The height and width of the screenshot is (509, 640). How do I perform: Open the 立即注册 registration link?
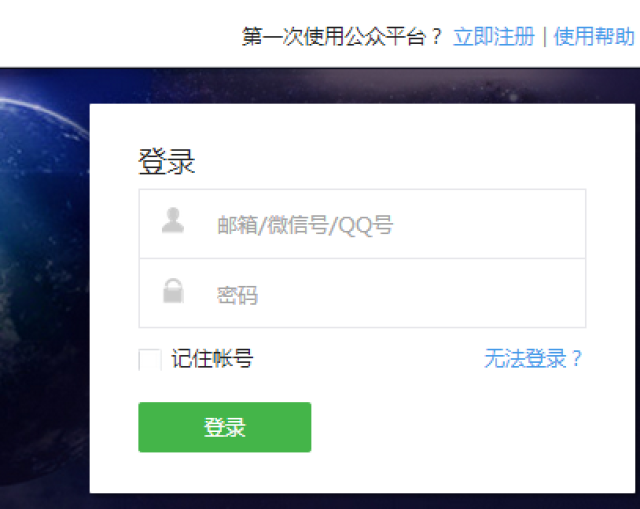[x=494, y=37]
